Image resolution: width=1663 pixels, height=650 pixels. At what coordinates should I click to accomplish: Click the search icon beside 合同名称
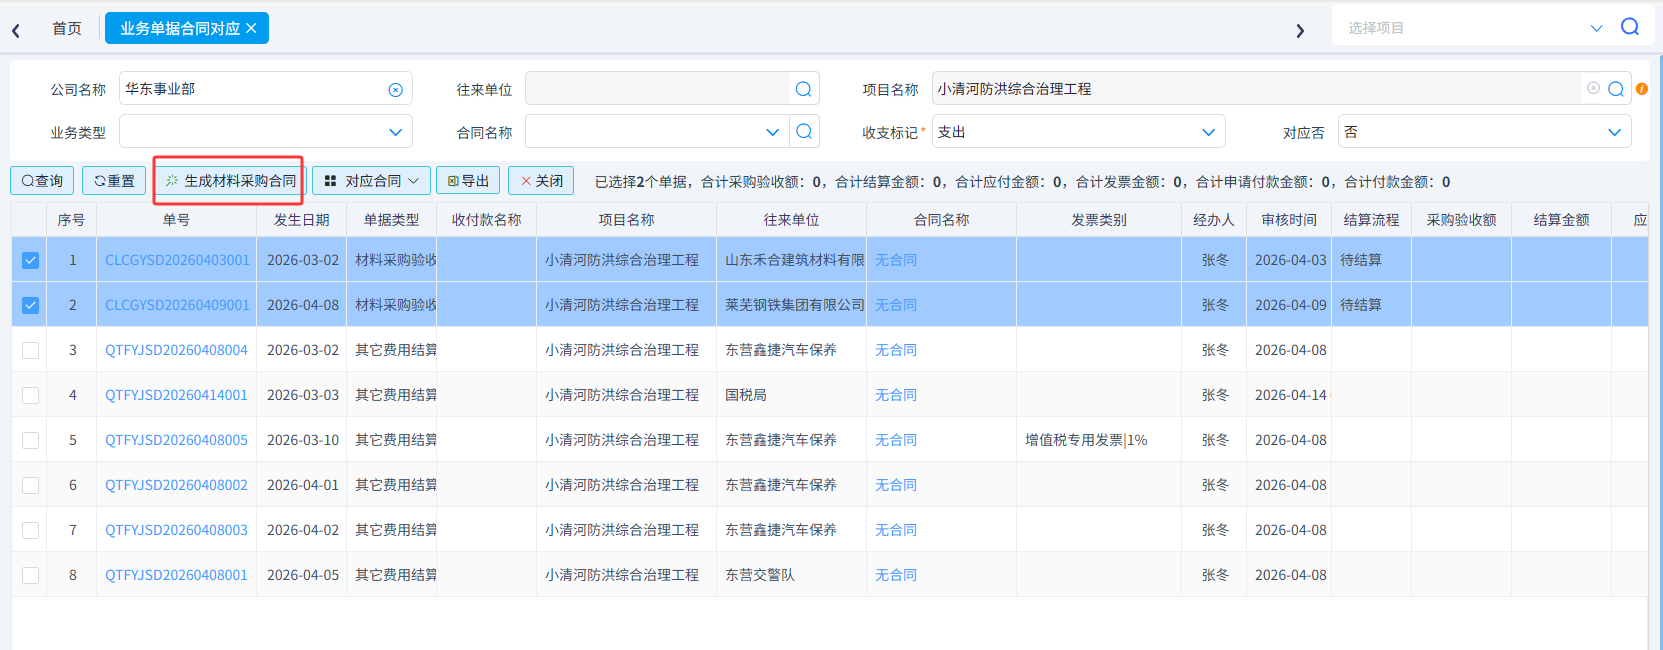pos(804,131)
